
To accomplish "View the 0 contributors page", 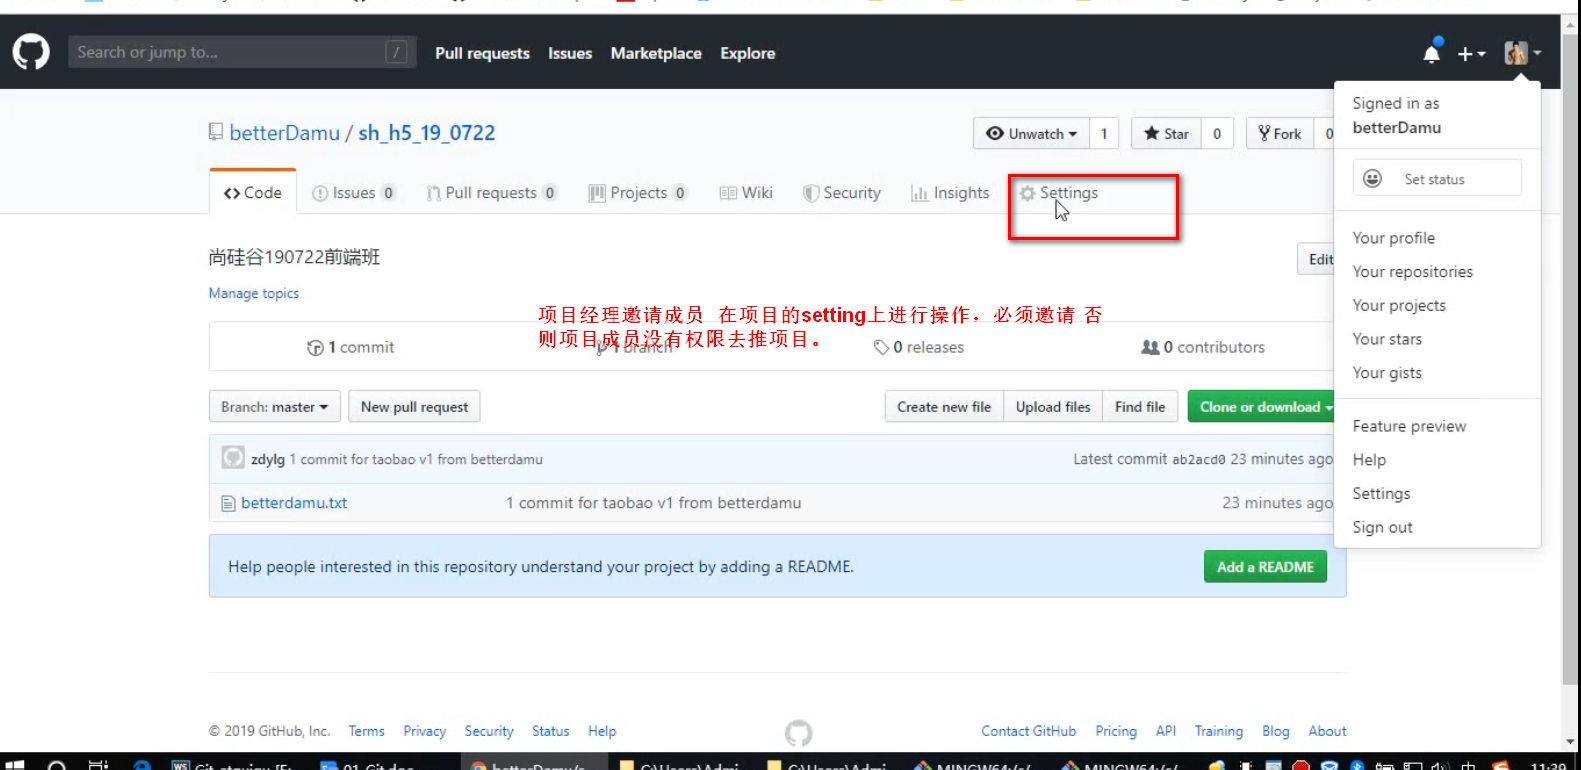I will 1203,347.
